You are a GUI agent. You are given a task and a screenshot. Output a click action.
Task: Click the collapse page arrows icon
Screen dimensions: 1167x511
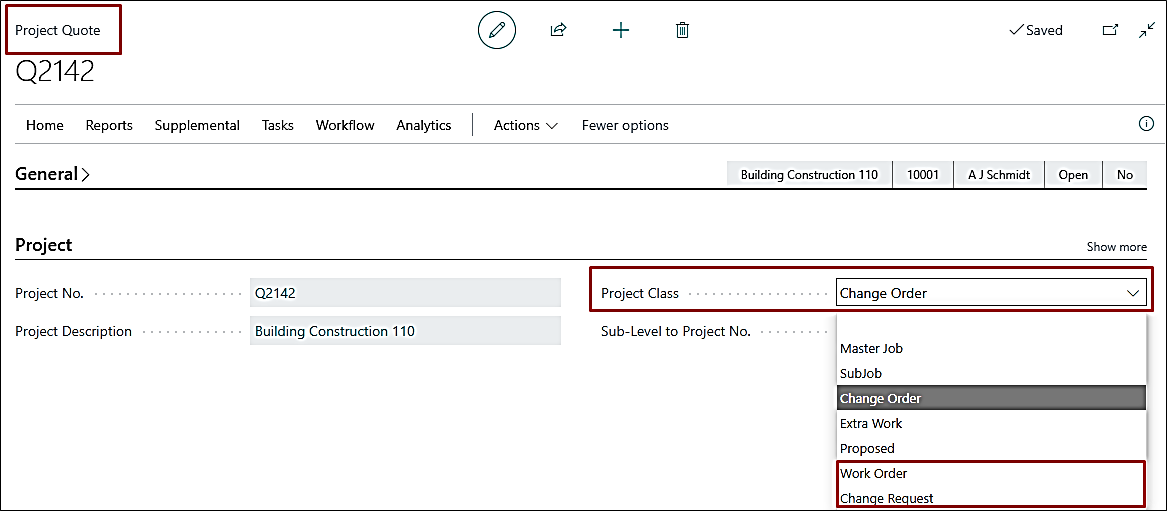(x=1147, y=30)
